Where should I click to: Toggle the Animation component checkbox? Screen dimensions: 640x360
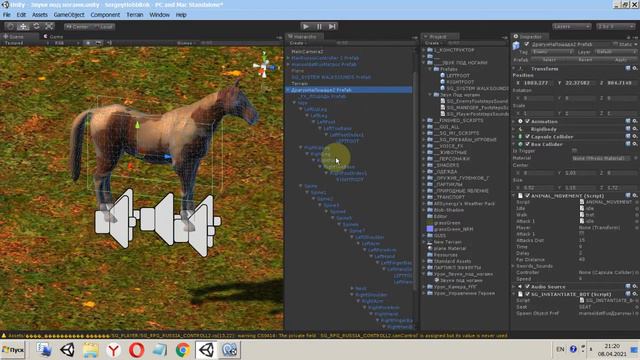[x=527, y=121]
